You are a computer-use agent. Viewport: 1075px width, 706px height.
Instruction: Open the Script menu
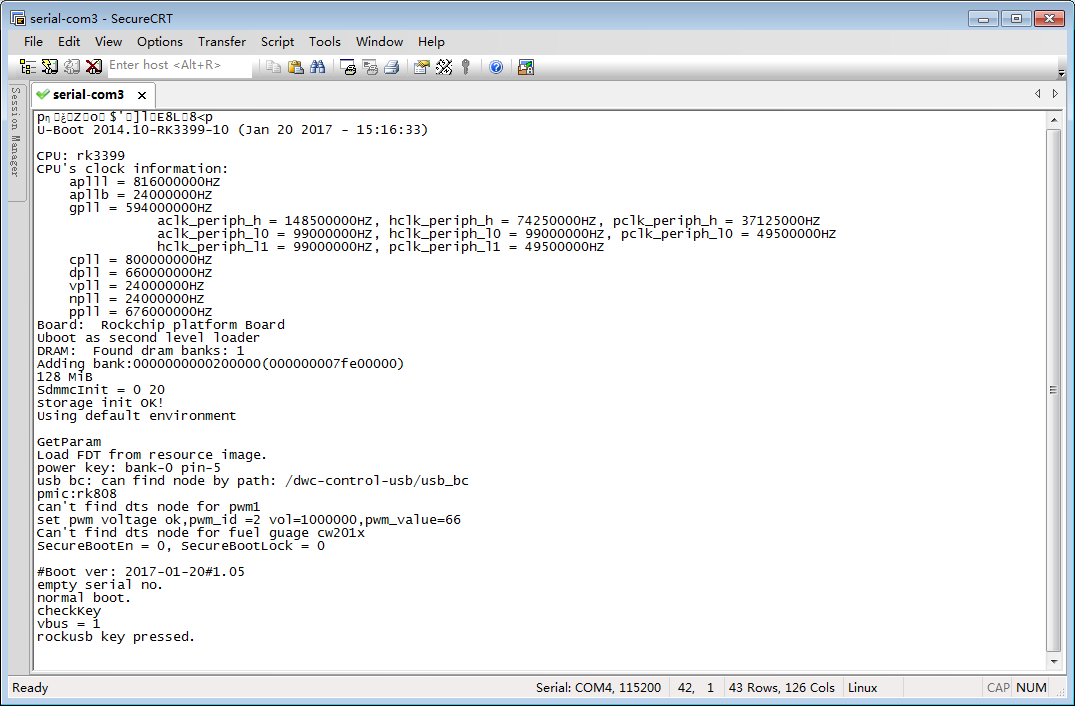click(277, 41)
